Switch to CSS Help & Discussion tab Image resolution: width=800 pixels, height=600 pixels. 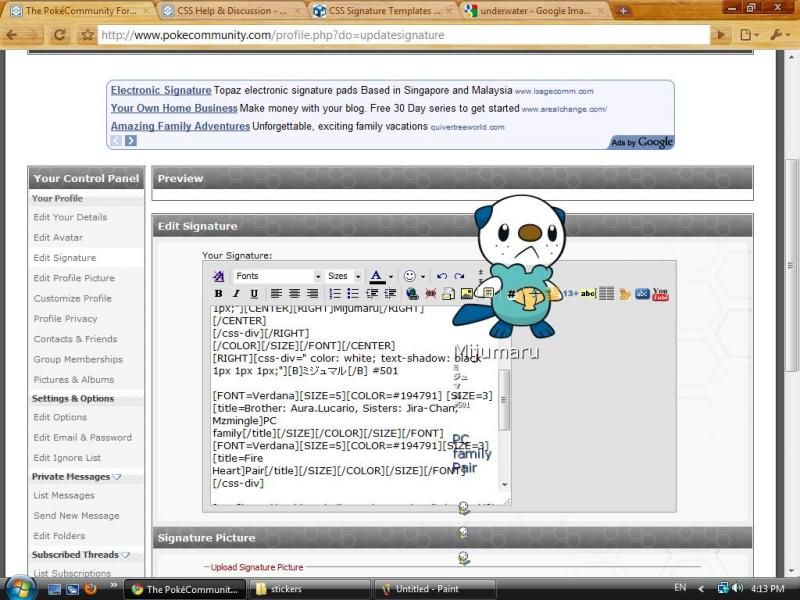coord(231,10)
